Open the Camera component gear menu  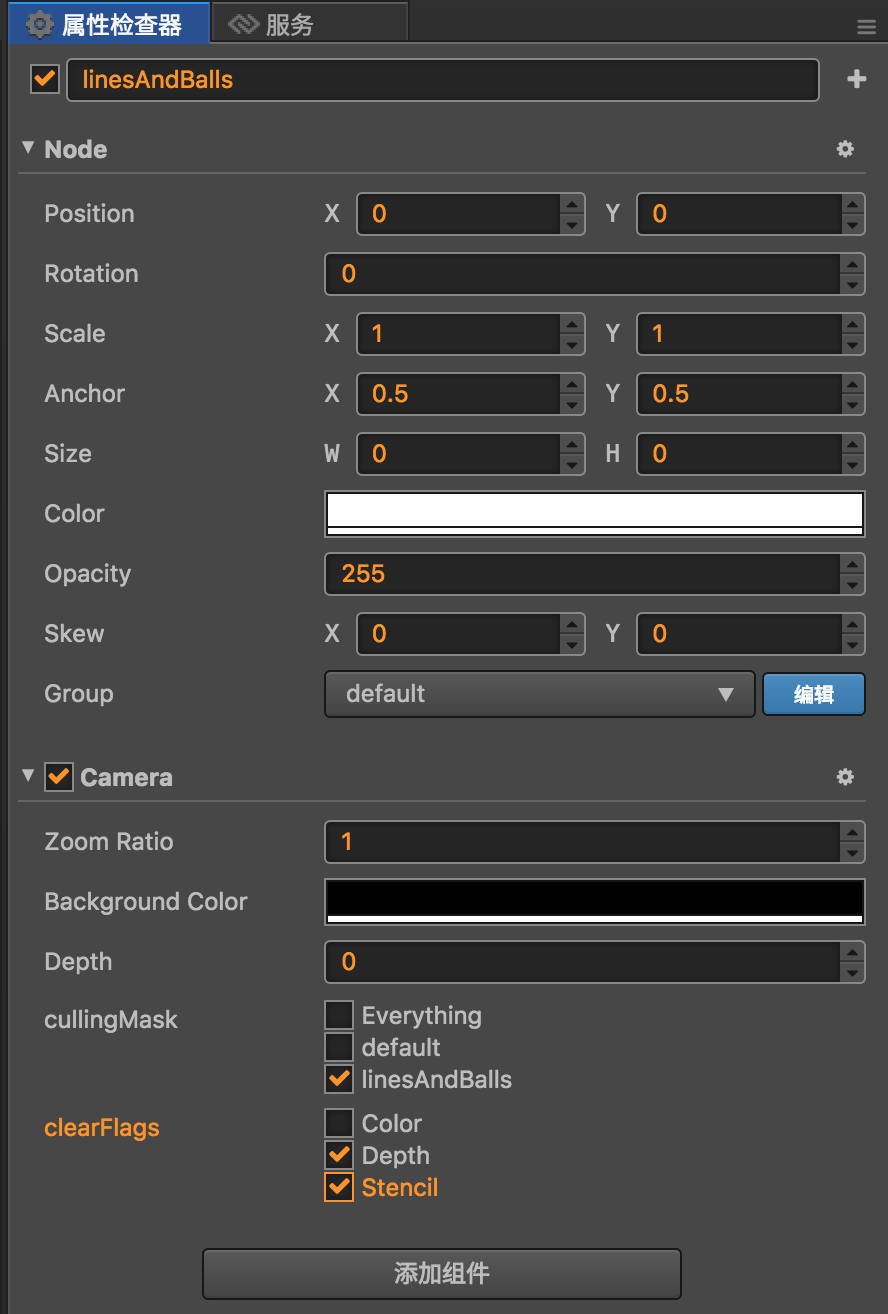845,777
